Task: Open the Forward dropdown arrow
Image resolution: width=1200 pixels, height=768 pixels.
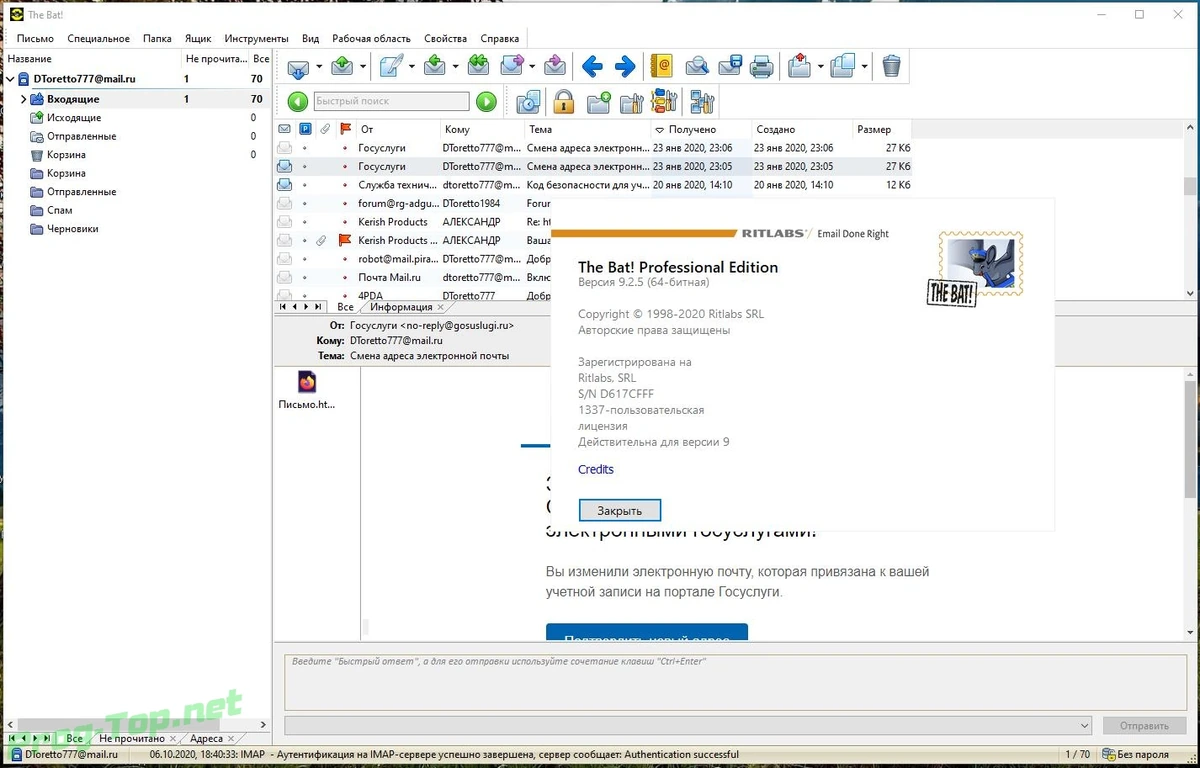Action: tap(533, 67)
